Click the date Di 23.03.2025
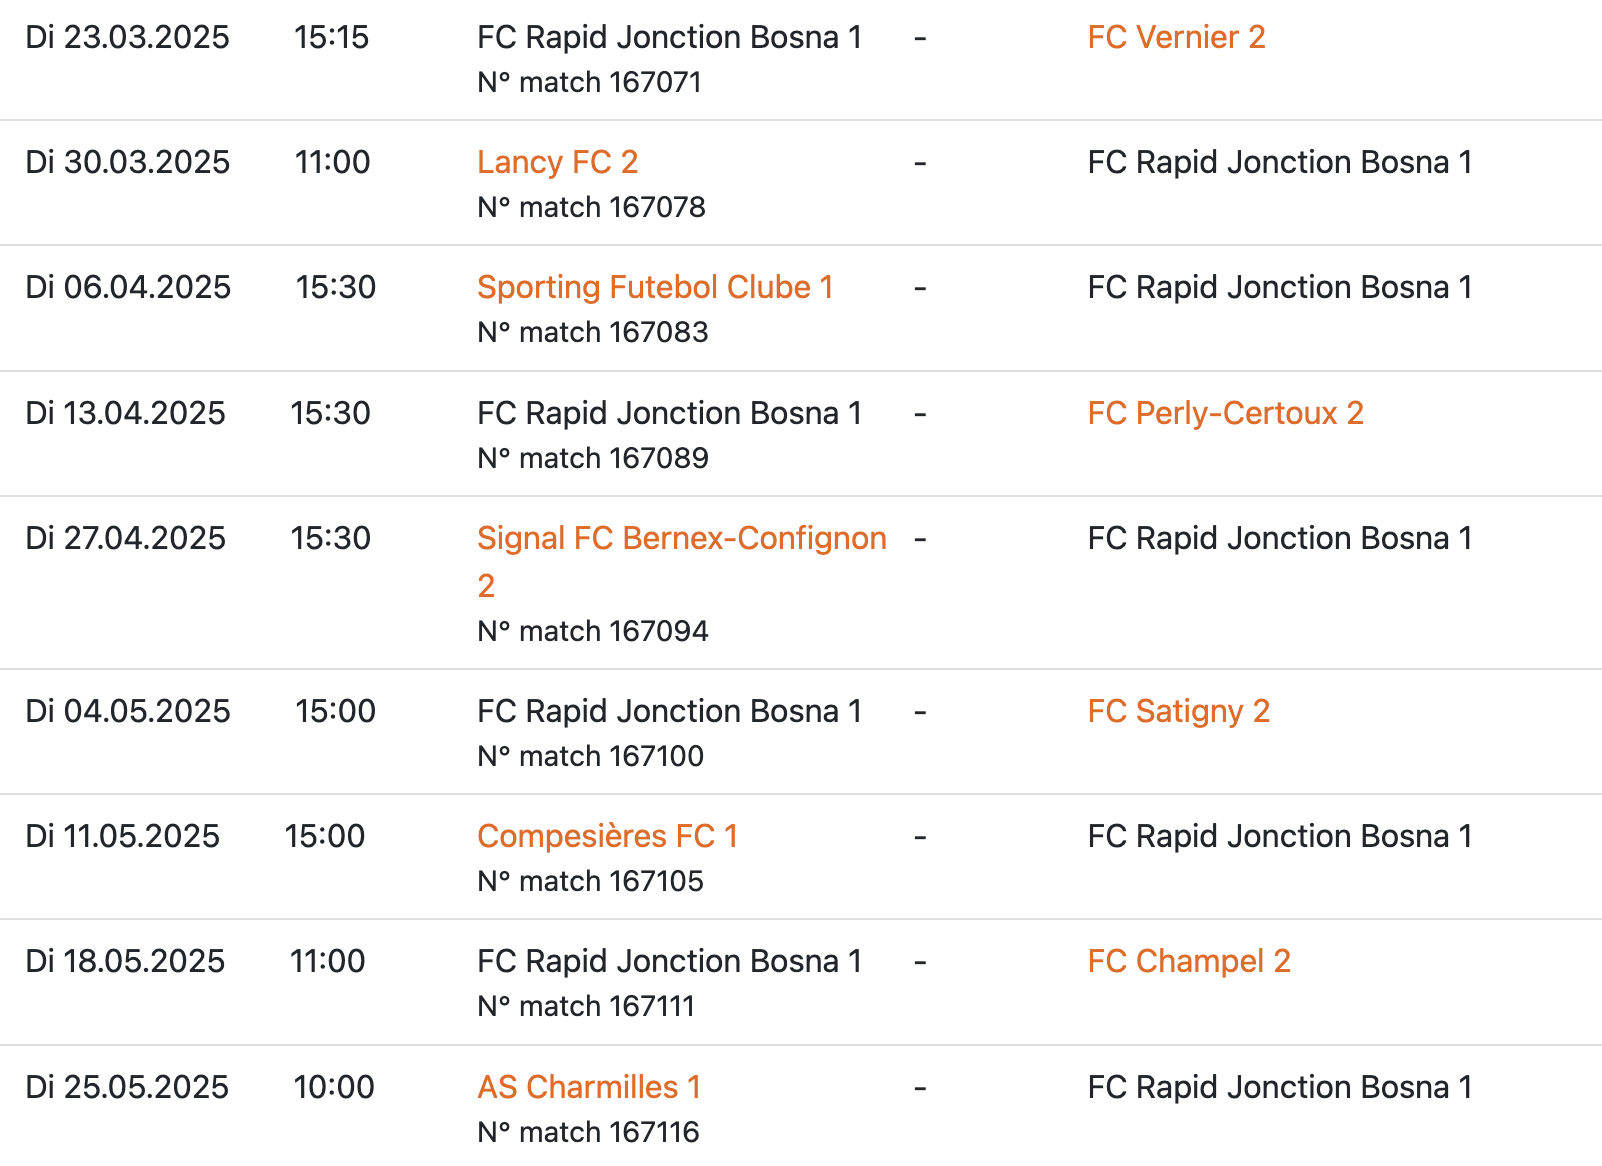 pyautogui.click(x=127, y=37)
